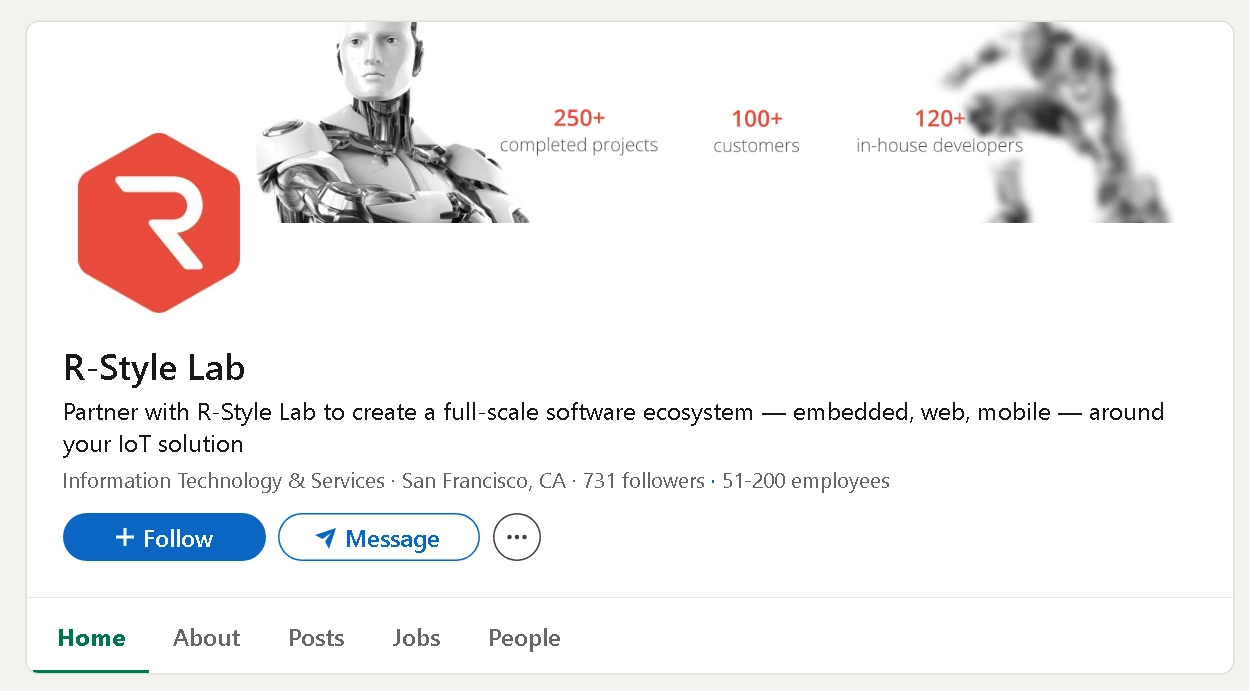Click the paper plane icon in Message
The width and height of the screenshot is (1249, 691).
pos(326,539)
